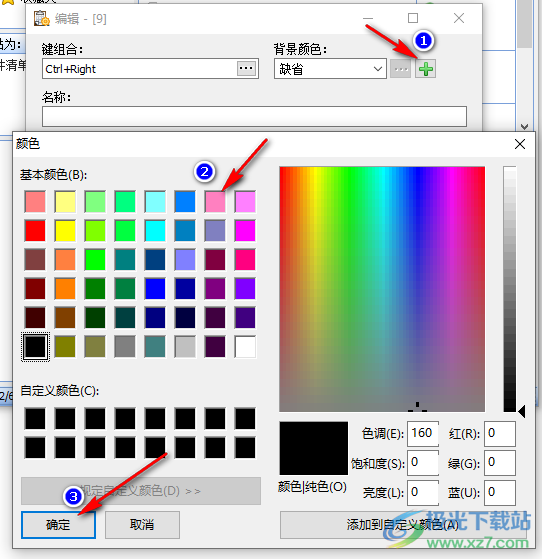542x559 pixels.
Task: Click the scrollbar down arrow behind the dialog
Action: point(524,126)
